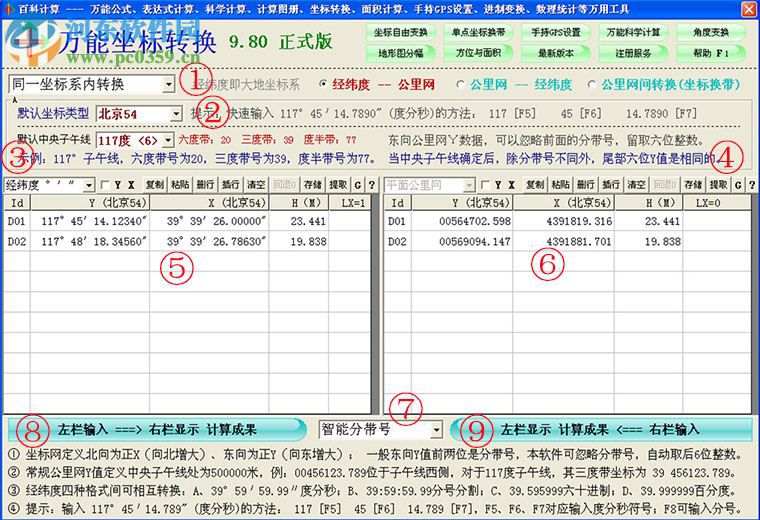Click left panel 插行 insert row button
Viewport: 760px width, 520px height.
pyautogui.click(x=231, y=185)
